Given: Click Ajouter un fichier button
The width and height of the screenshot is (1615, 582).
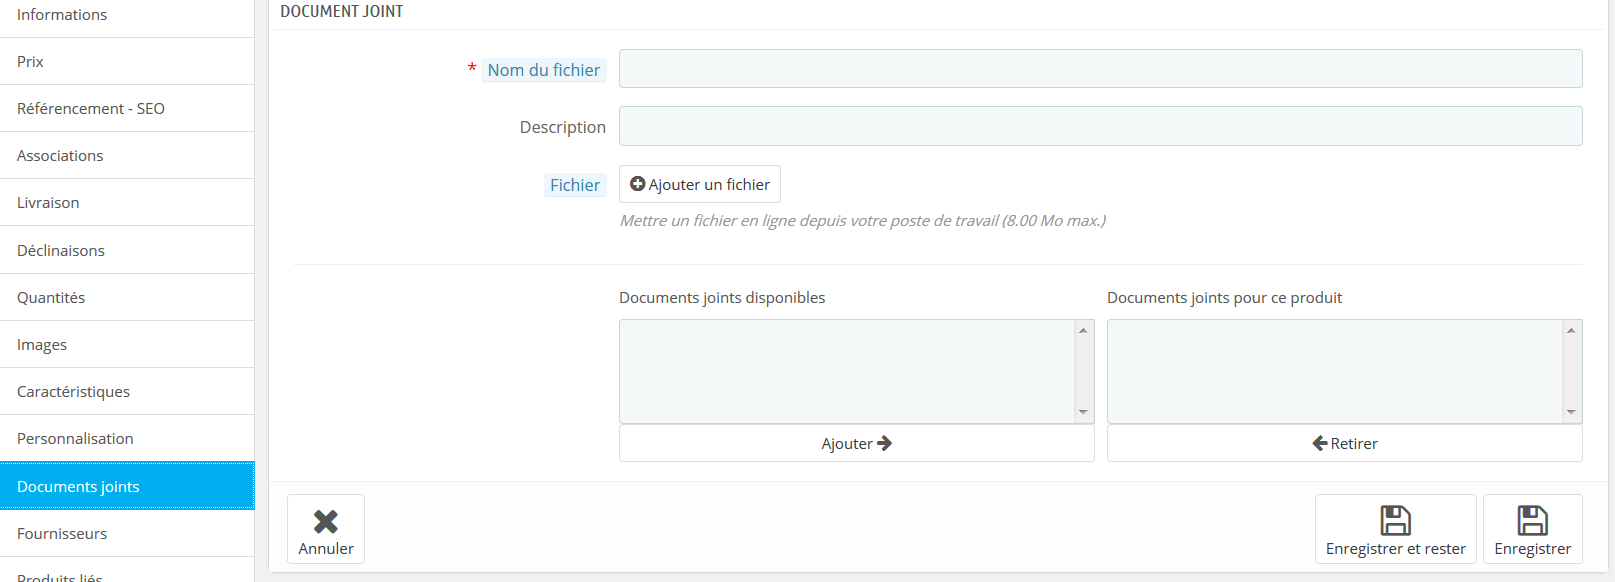Looking at the screenshot, I should (700, 184).
